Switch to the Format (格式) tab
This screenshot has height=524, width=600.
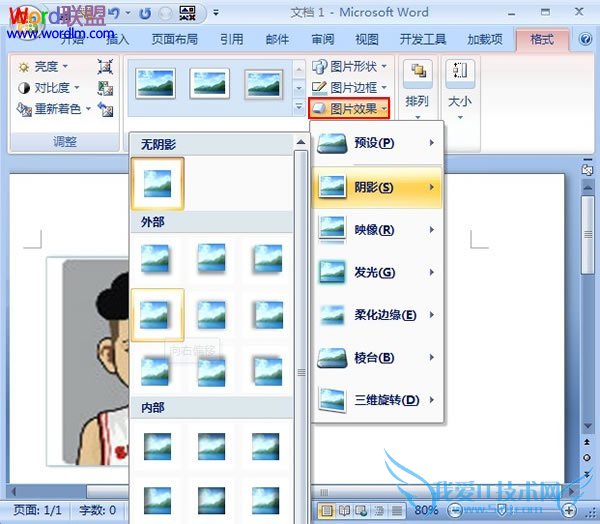pyautogui.click(x=542, y=39)
